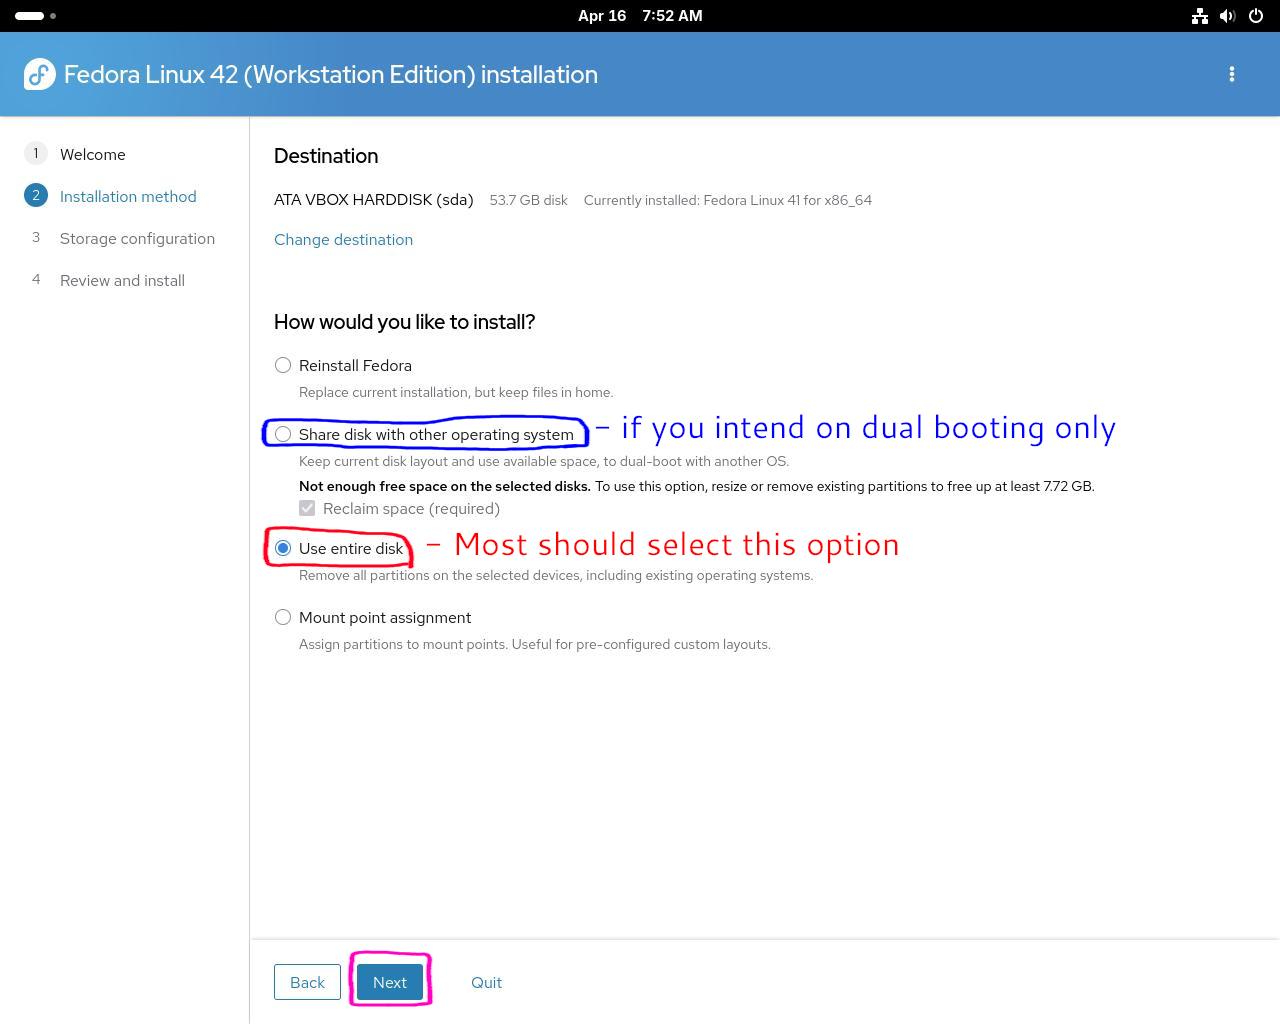The height and width of the screenshot is (1024, 1280).
Task: Click the Quit button
Action: [486, 982]
